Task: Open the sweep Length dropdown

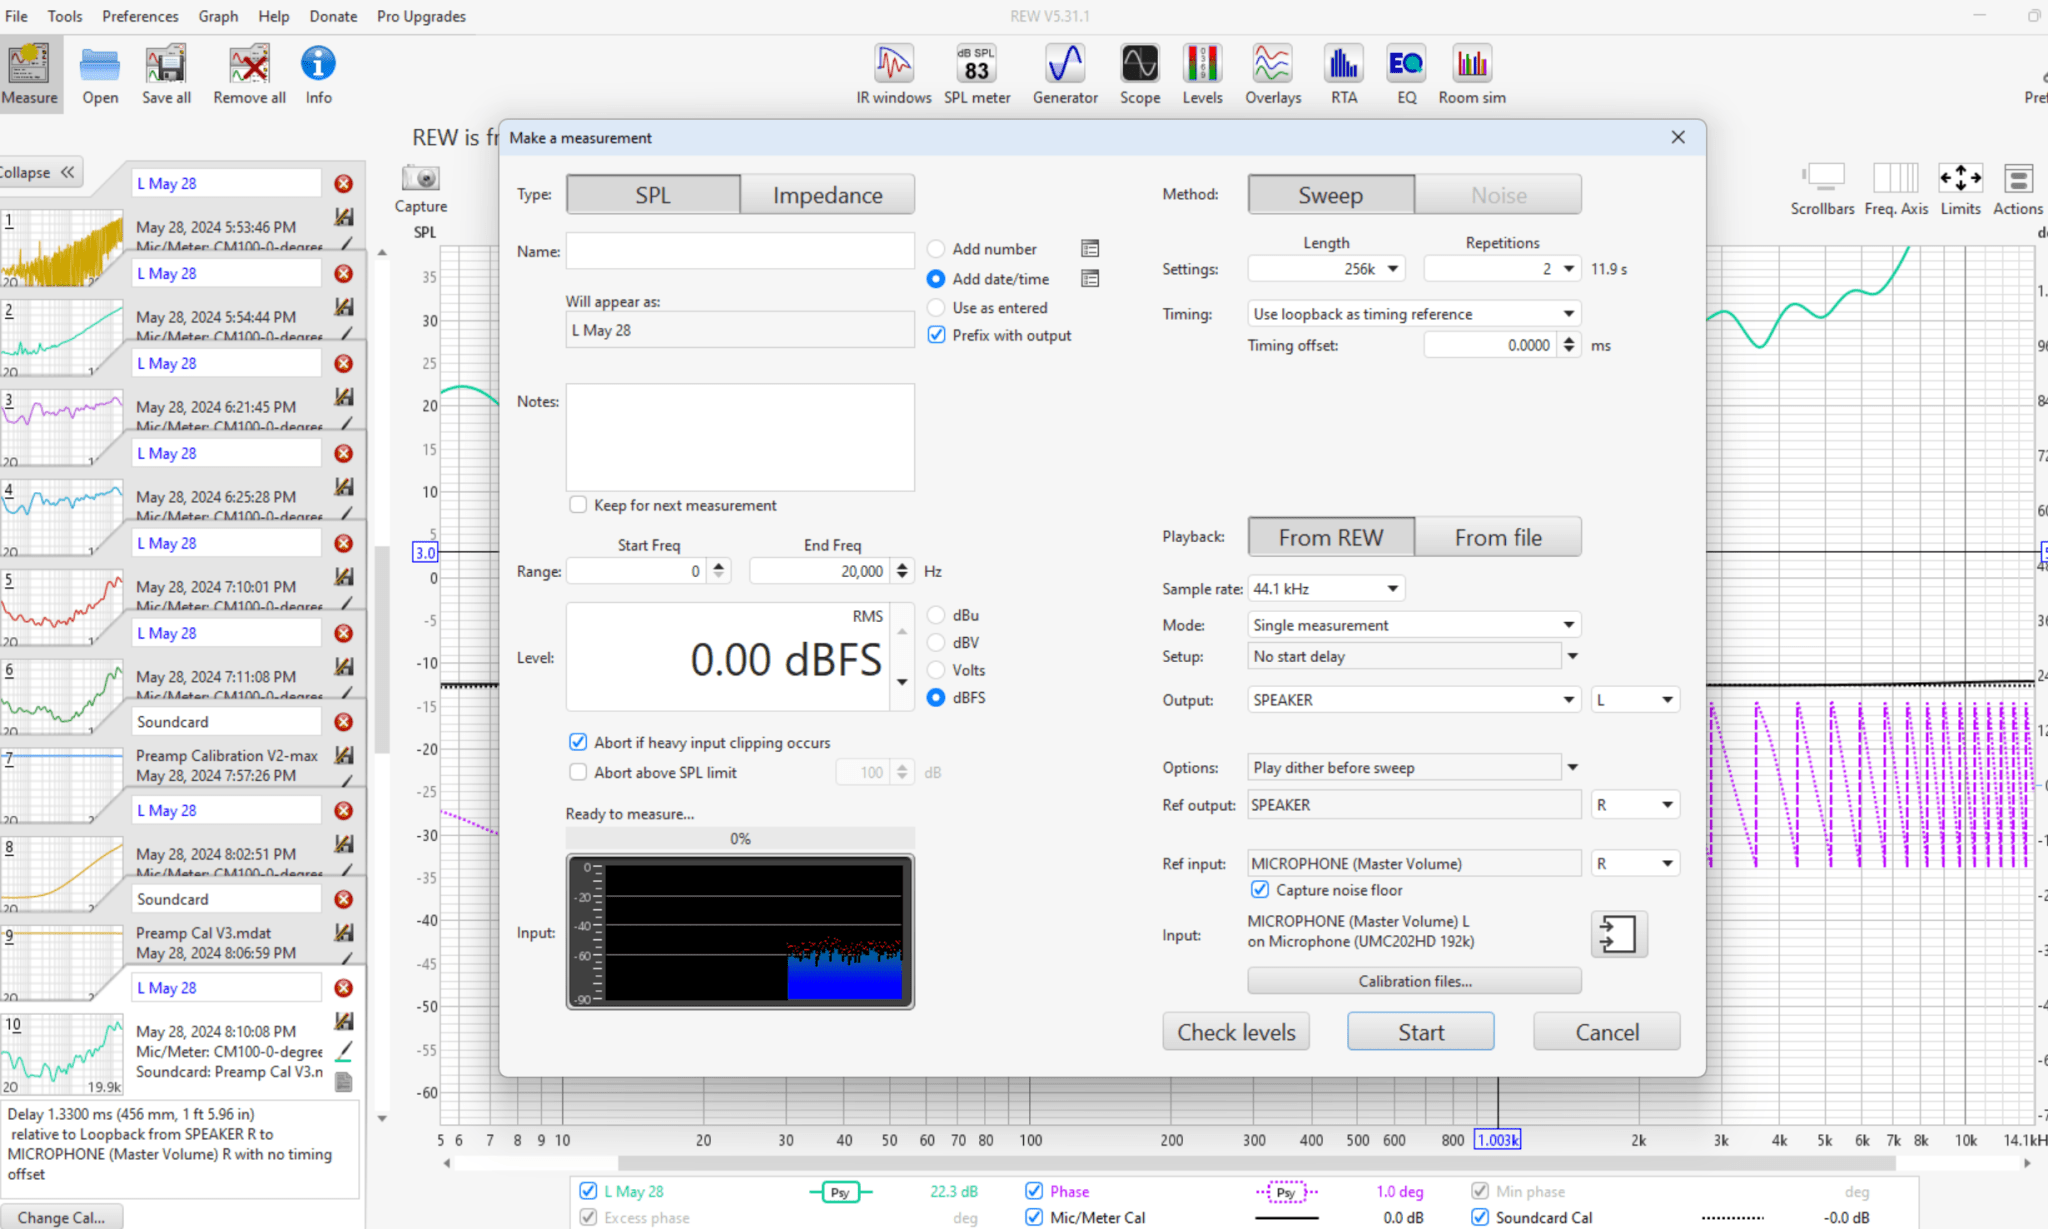Action: click(x=1326, y=269)
